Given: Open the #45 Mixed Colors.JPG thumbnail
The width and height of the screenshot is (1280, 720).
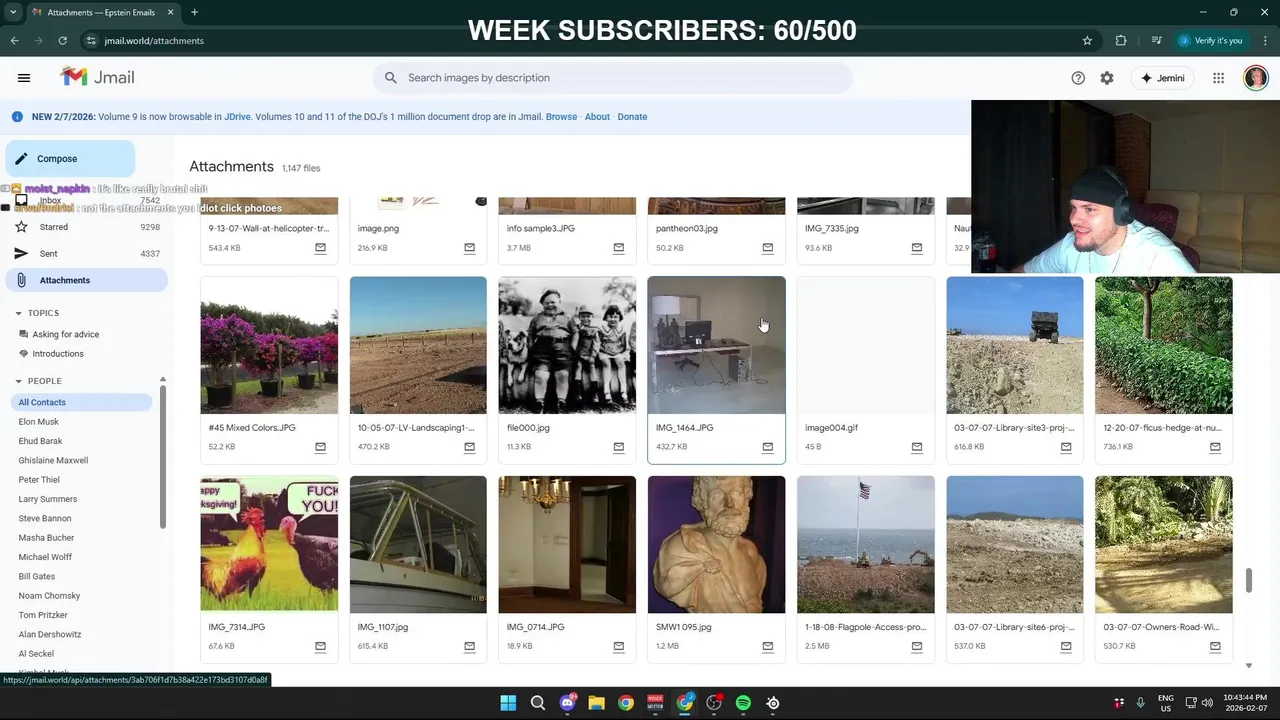Looking at the screenshot, I should (269, 345).
